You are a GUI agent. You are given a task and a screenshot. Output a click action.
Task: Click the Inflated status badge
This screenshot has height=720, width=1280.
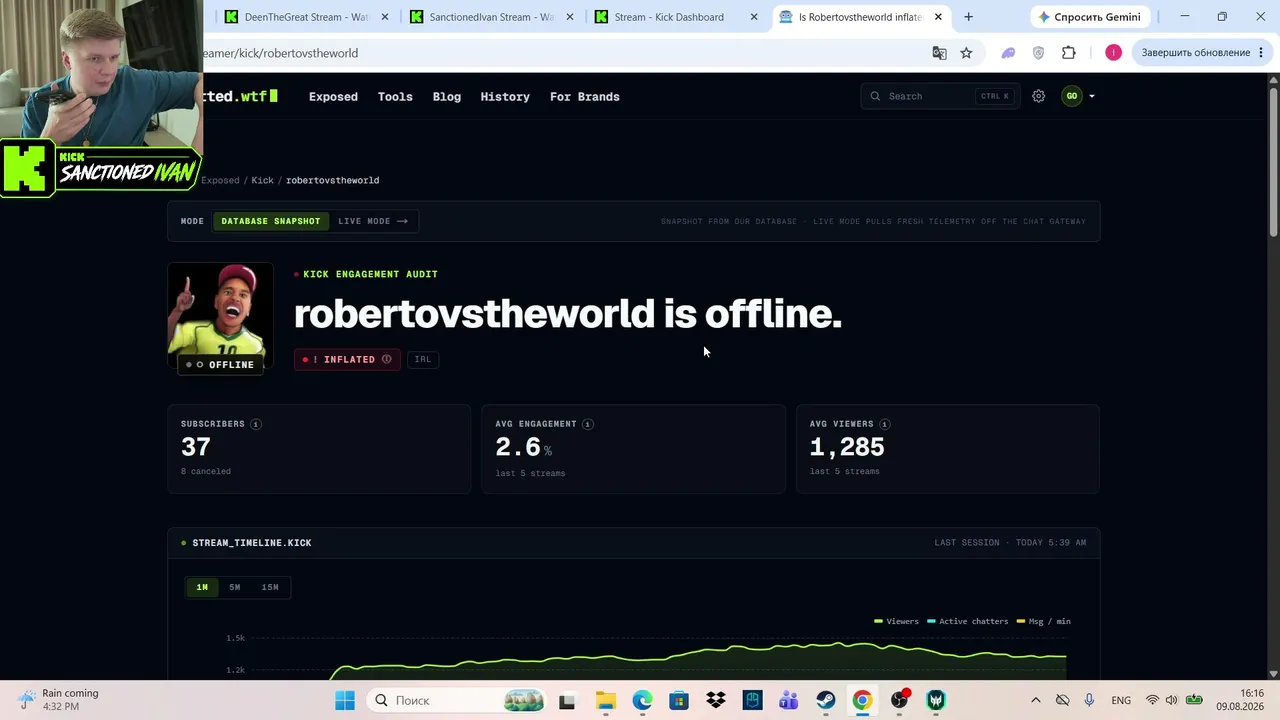pyautogui.click(x=347, y=359)
